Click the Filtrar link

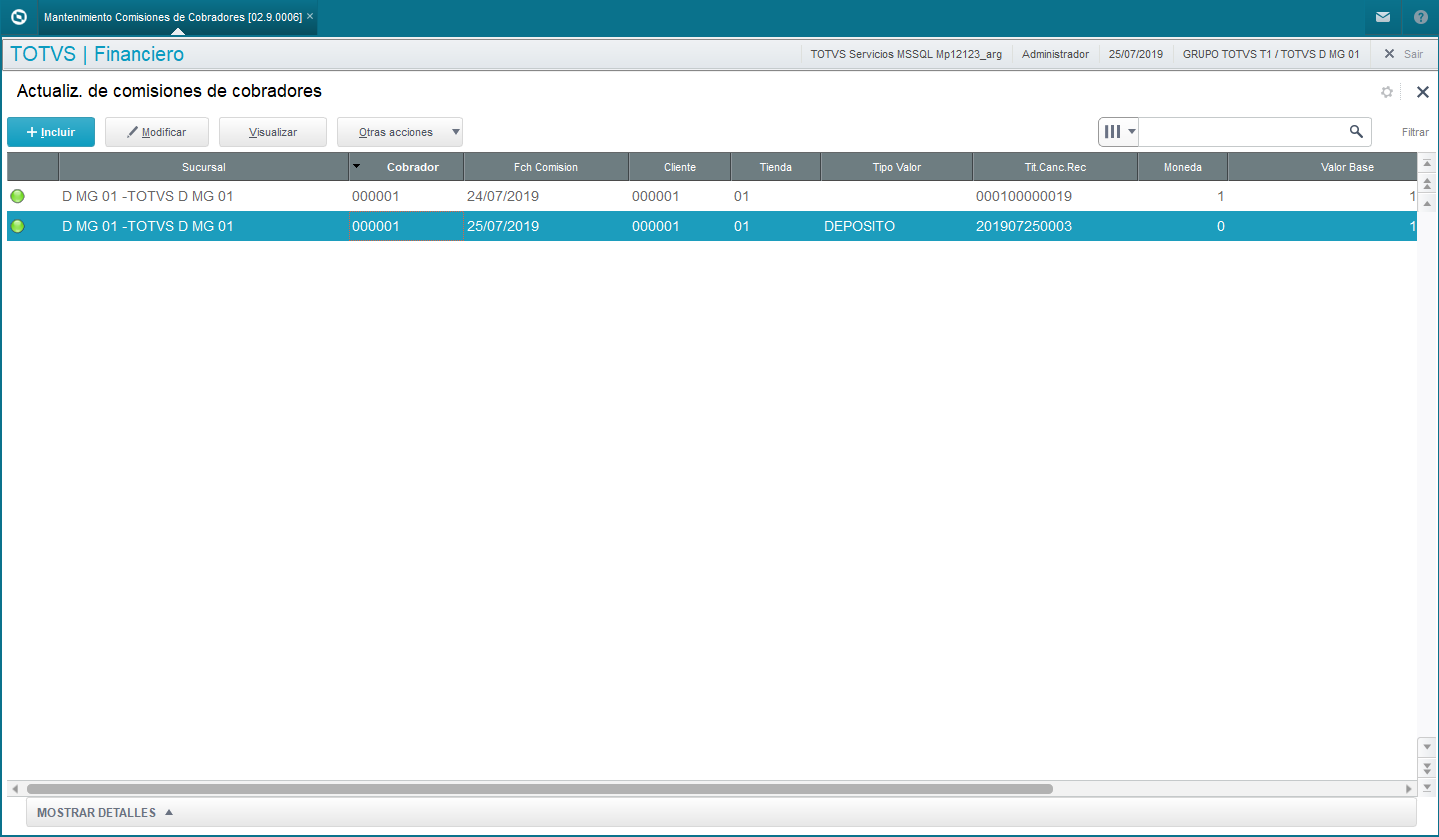coord(1415,132)
